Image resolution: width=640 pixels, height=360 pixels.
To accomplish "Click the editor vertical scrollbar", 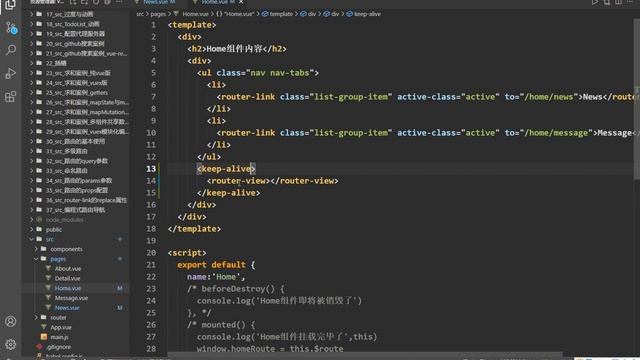I will 637,99.
